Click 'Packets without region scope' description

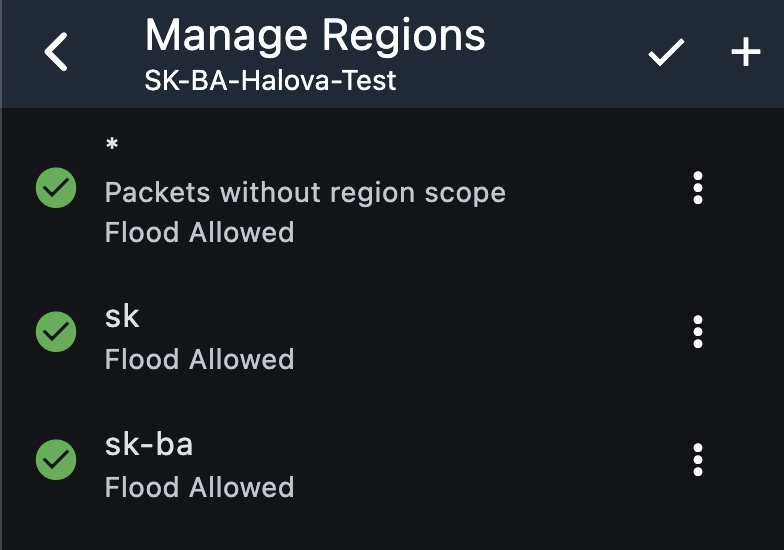[x=305, y=192]
